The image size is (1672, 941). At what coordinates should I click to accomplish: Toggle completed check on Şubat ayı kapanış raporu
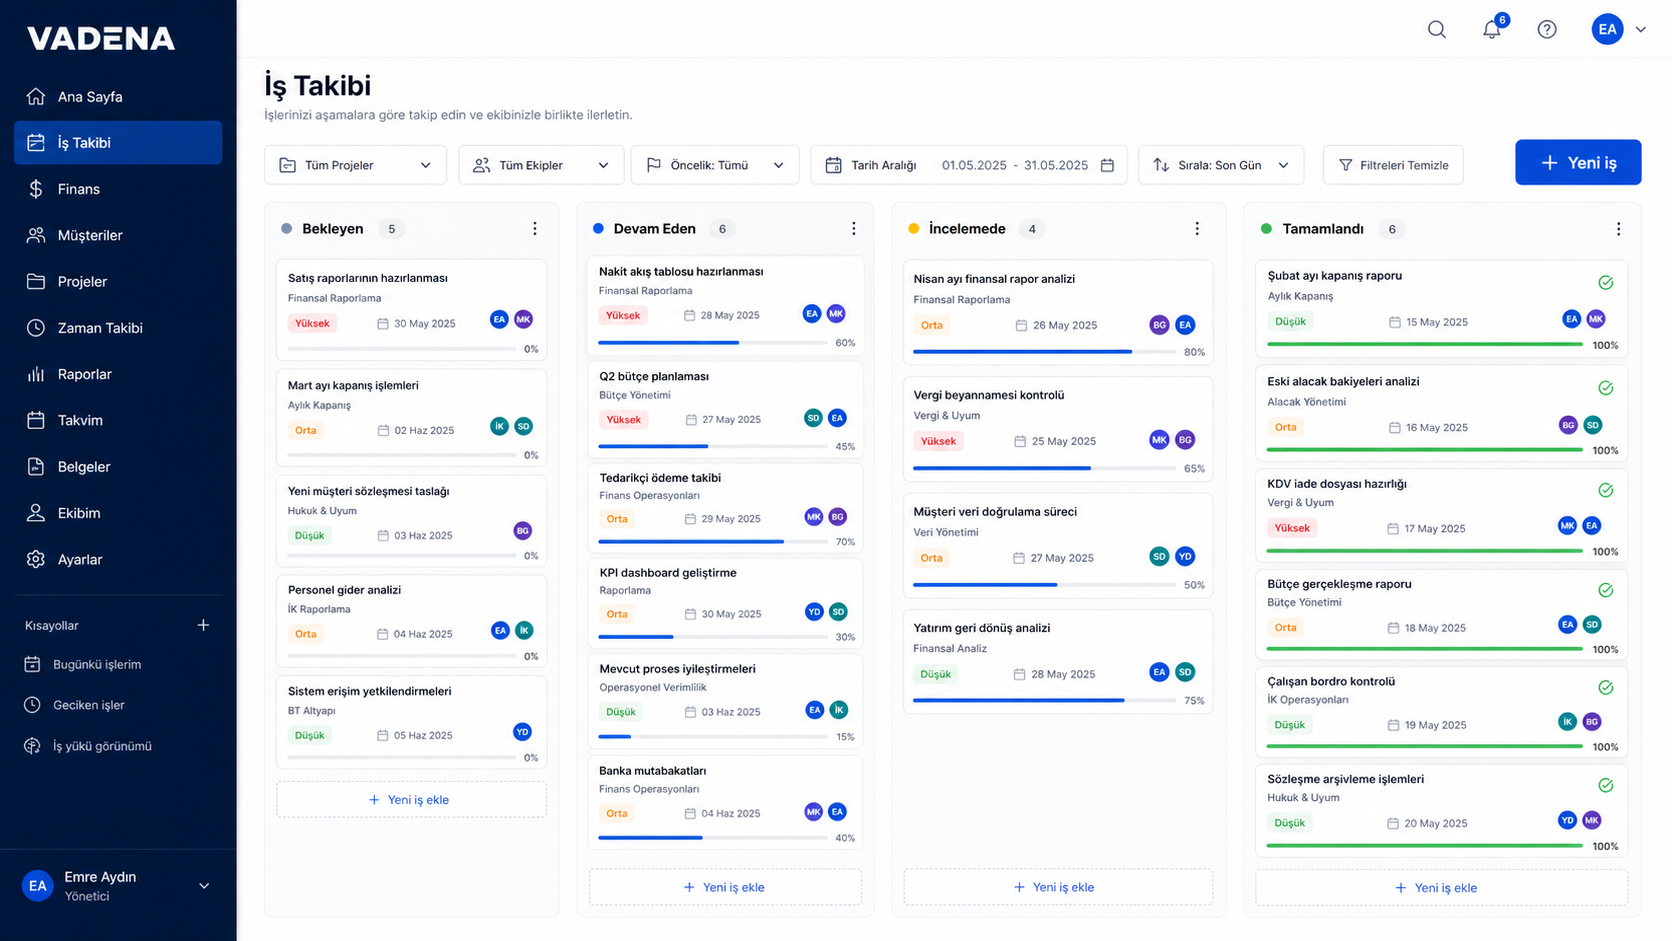[1605, 283]
